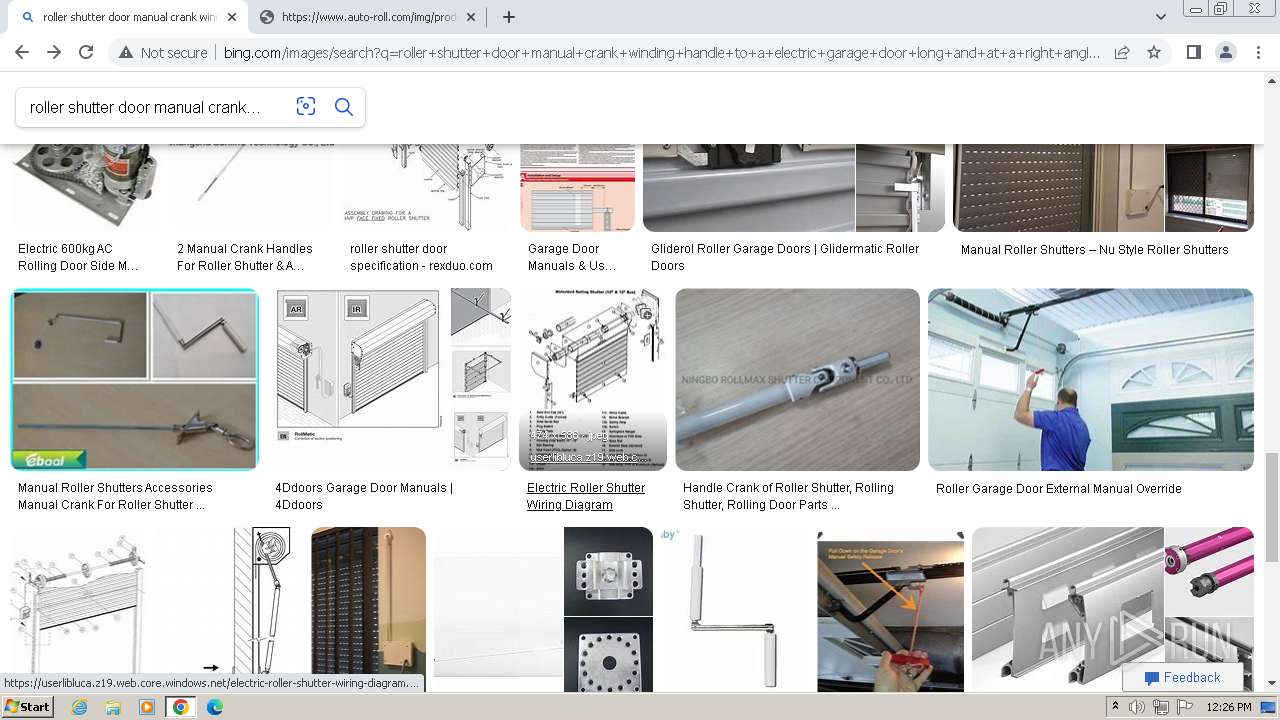This screenshot has height=720, width=1280.
Task: Click Handle Crank of Roller Shutter caption
Action: click(x=788, y=496)
